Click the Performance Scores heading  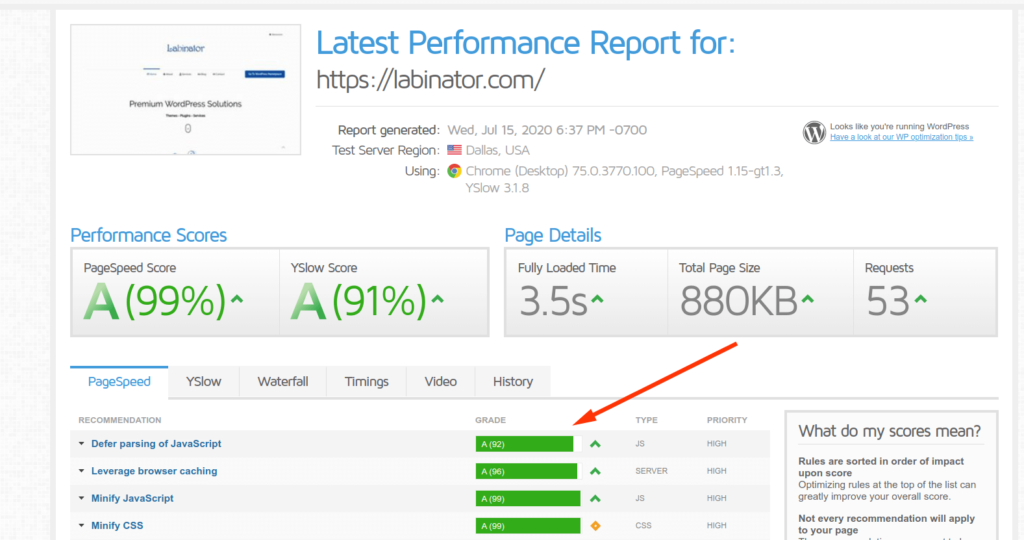(x=148, y=235)
